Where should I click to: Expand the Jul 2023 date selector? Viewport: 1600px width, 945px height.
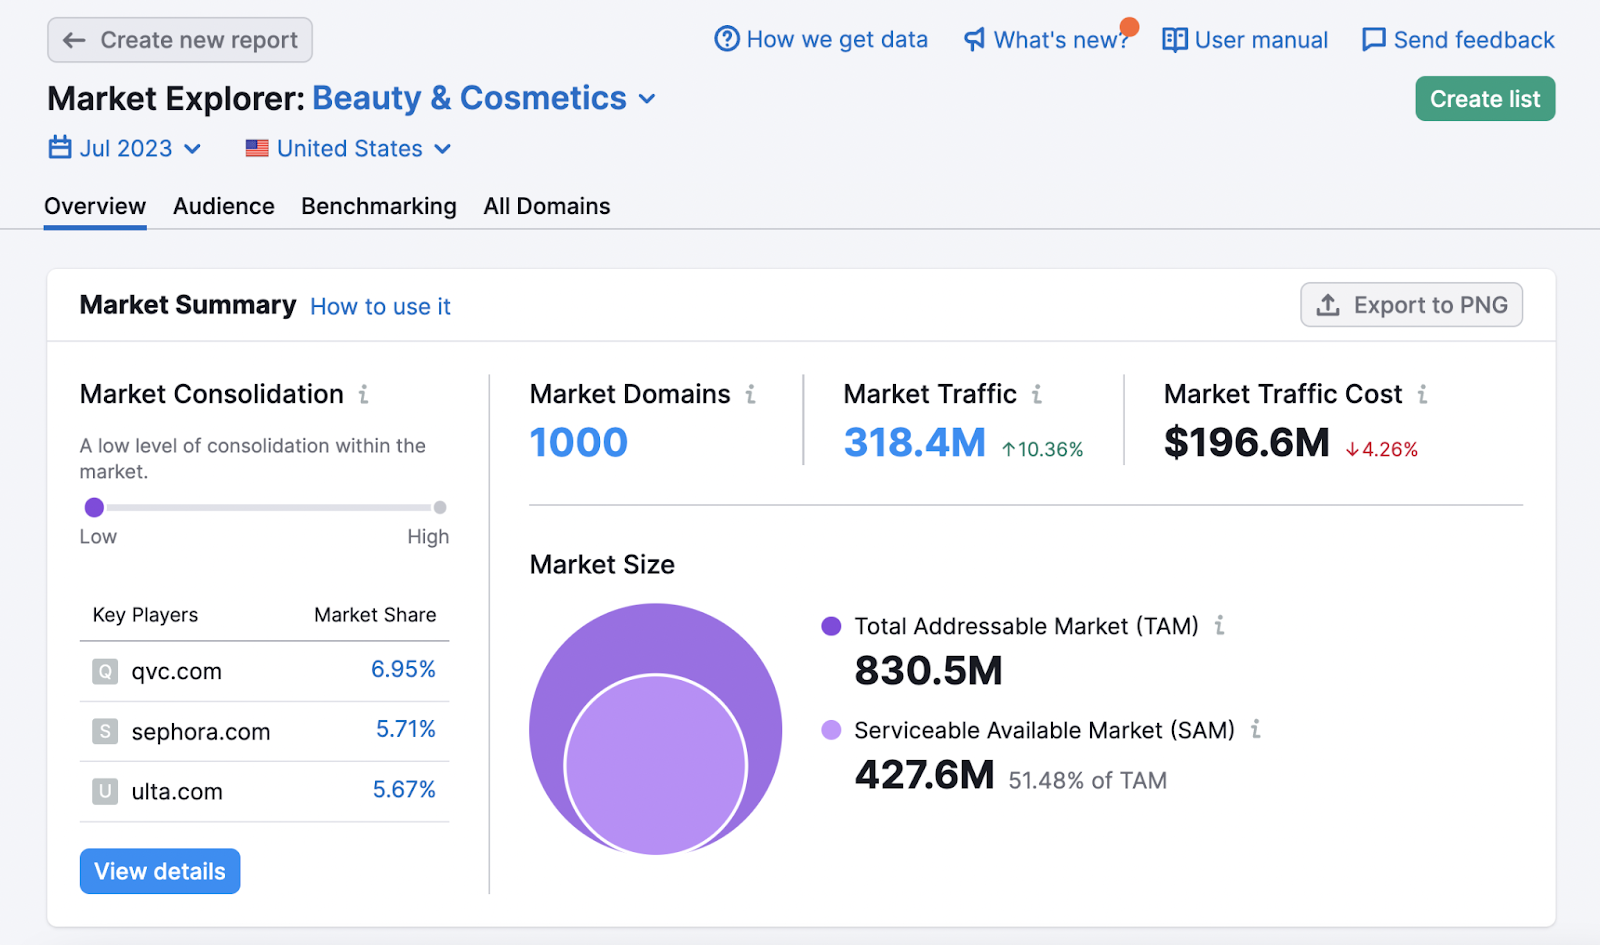192,147
